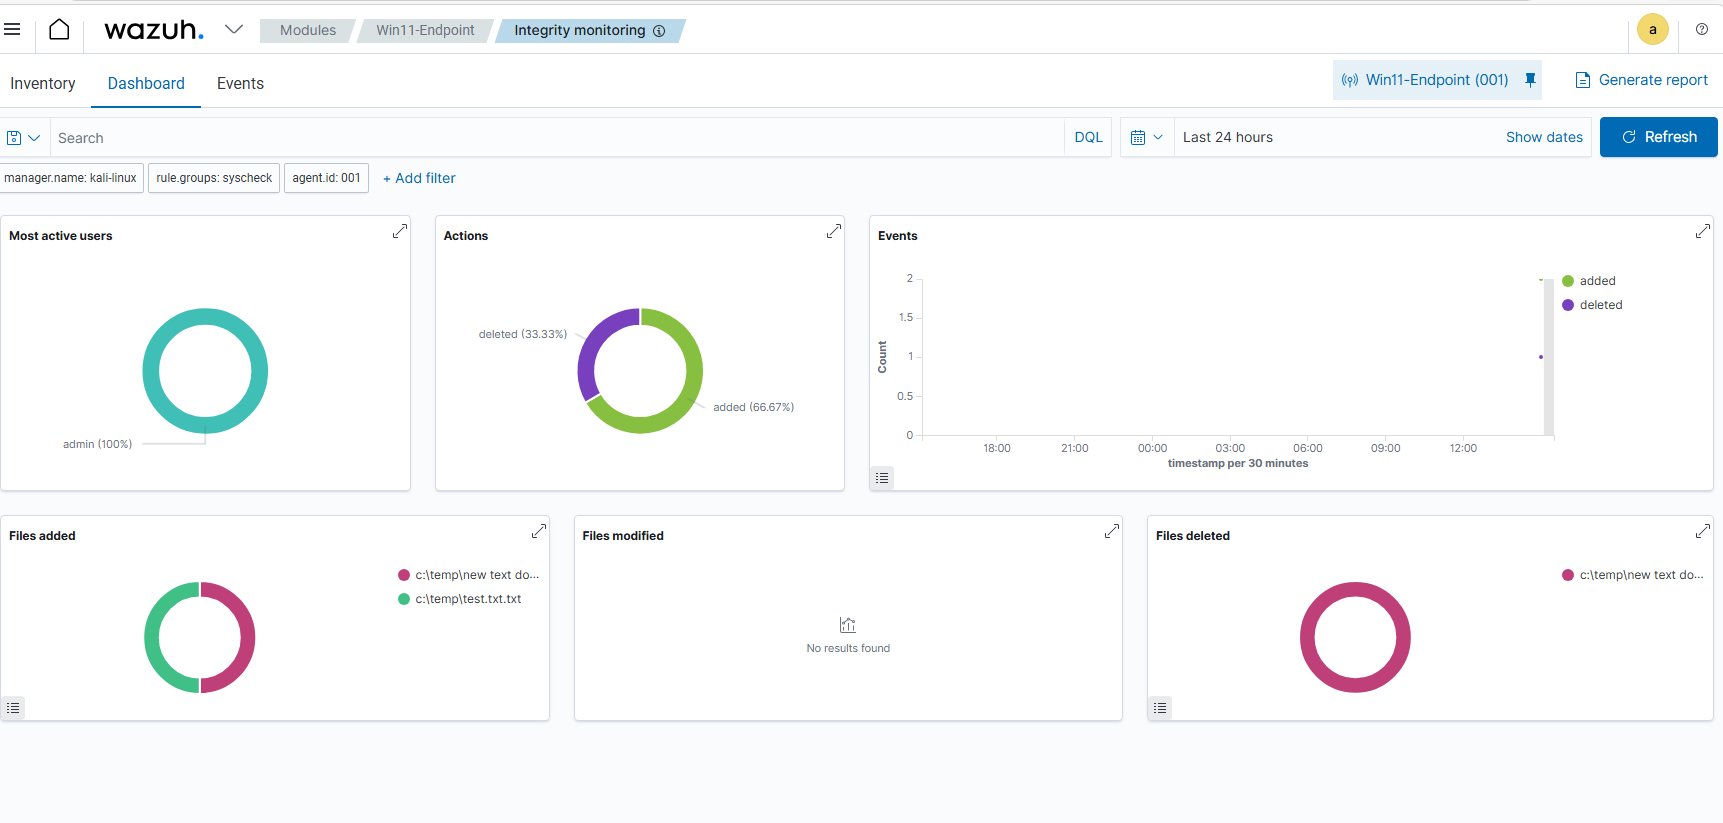Generate report
The image size is (1723, 823).
pyautogui.click(x=1641, y=80)
